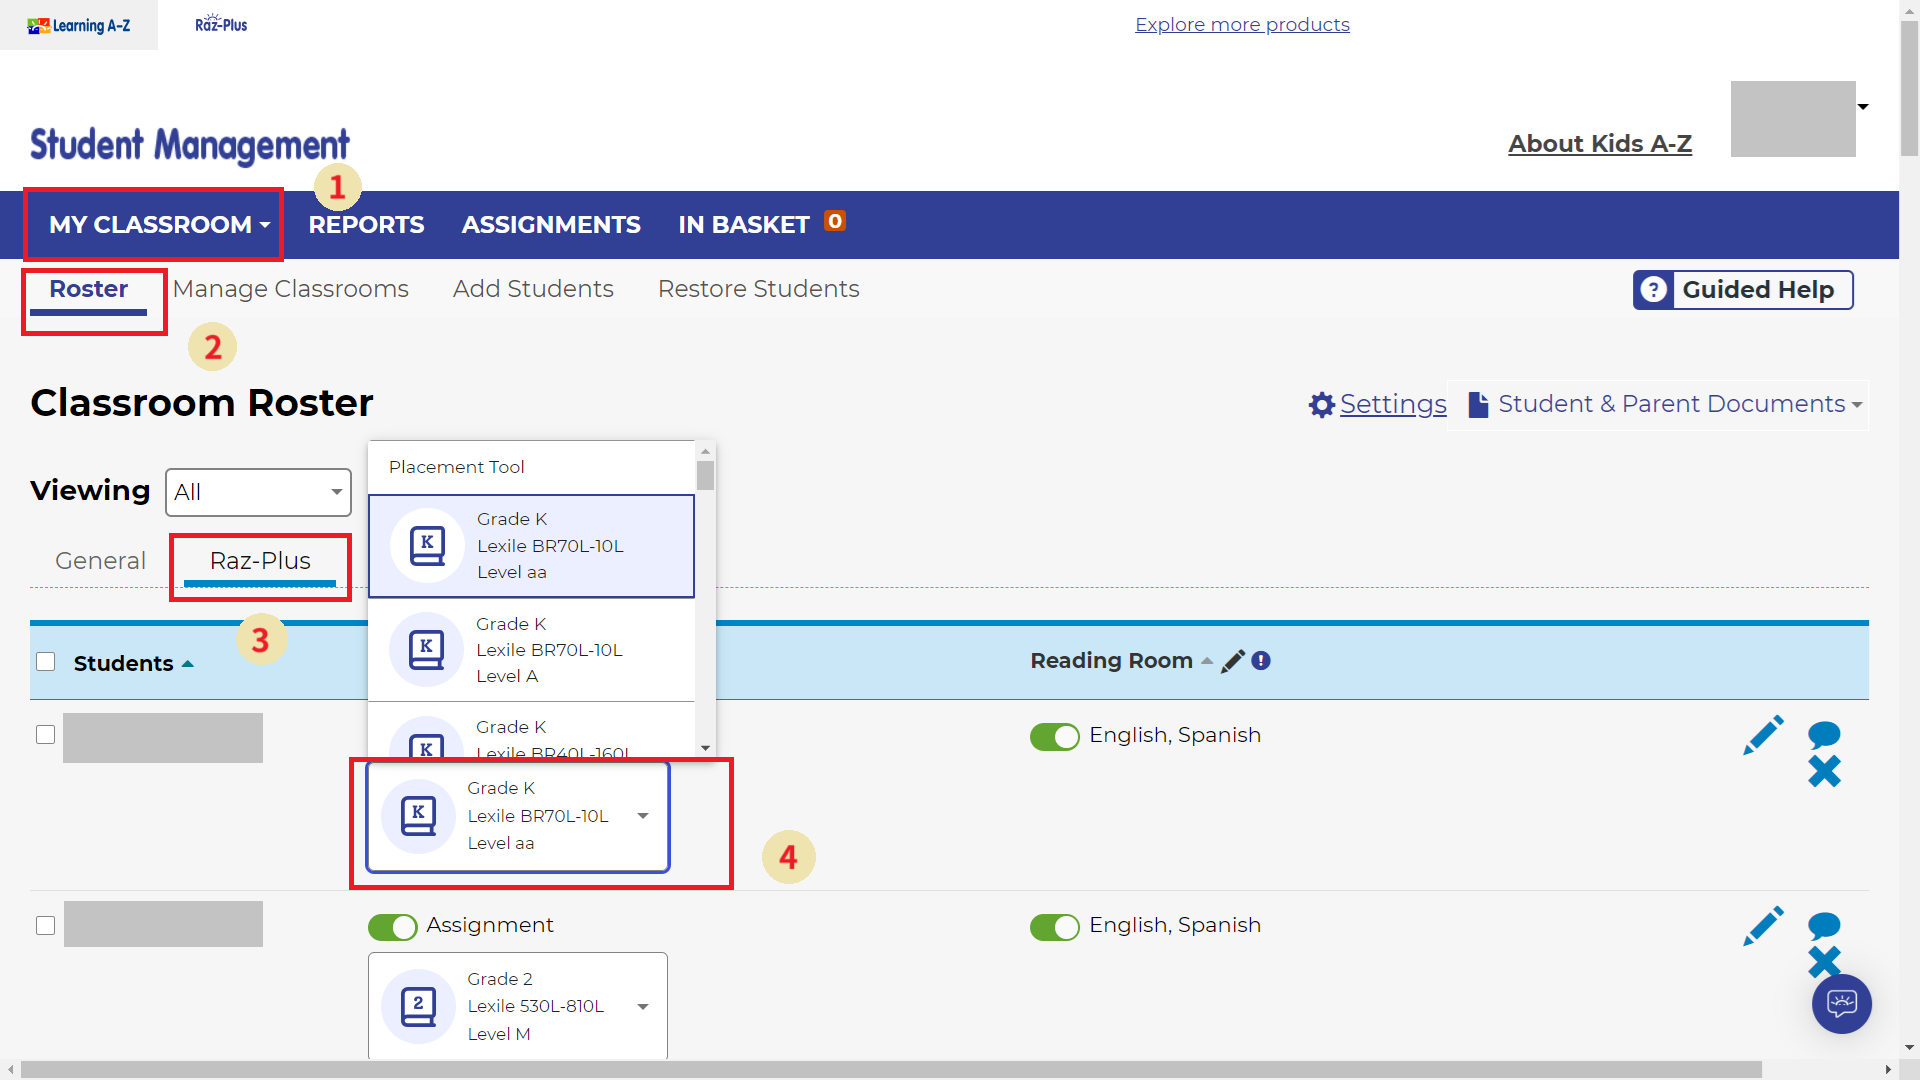Remove the second student with X icon
The image size is (1920, 1080).
[1824, 961]
